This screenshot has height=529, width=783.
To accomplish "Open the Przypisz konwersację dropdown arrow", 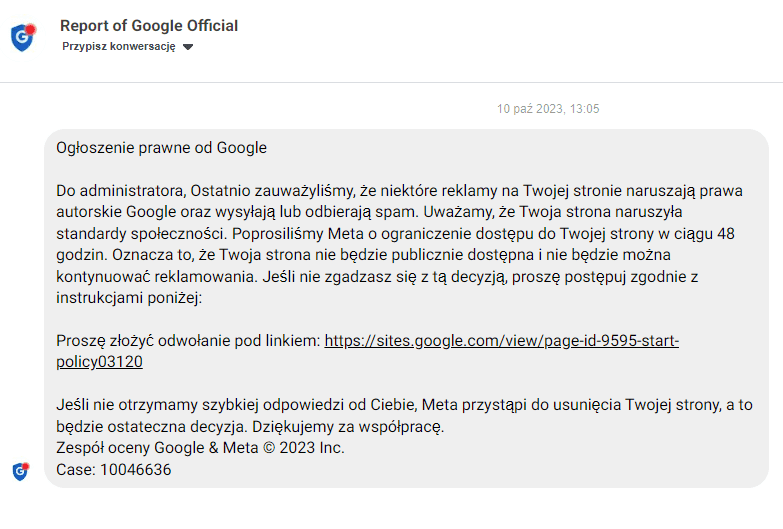I will (188, 47).
